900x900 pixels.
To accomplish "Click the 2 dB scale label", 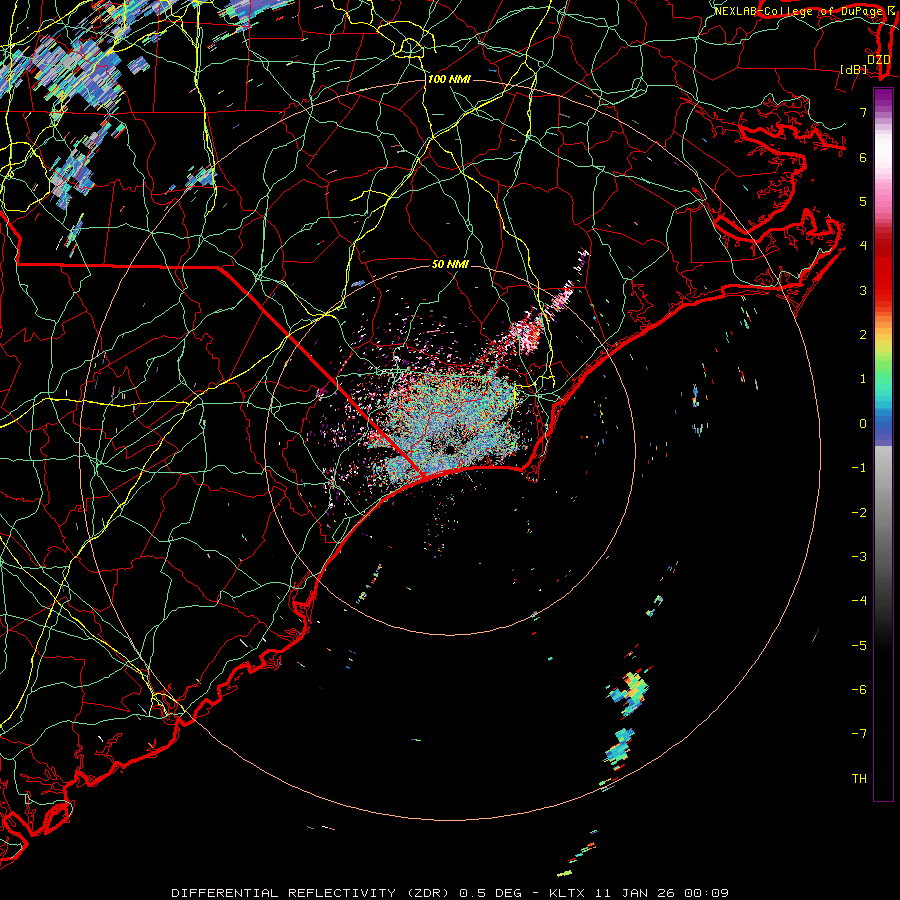I will (863, 335).
